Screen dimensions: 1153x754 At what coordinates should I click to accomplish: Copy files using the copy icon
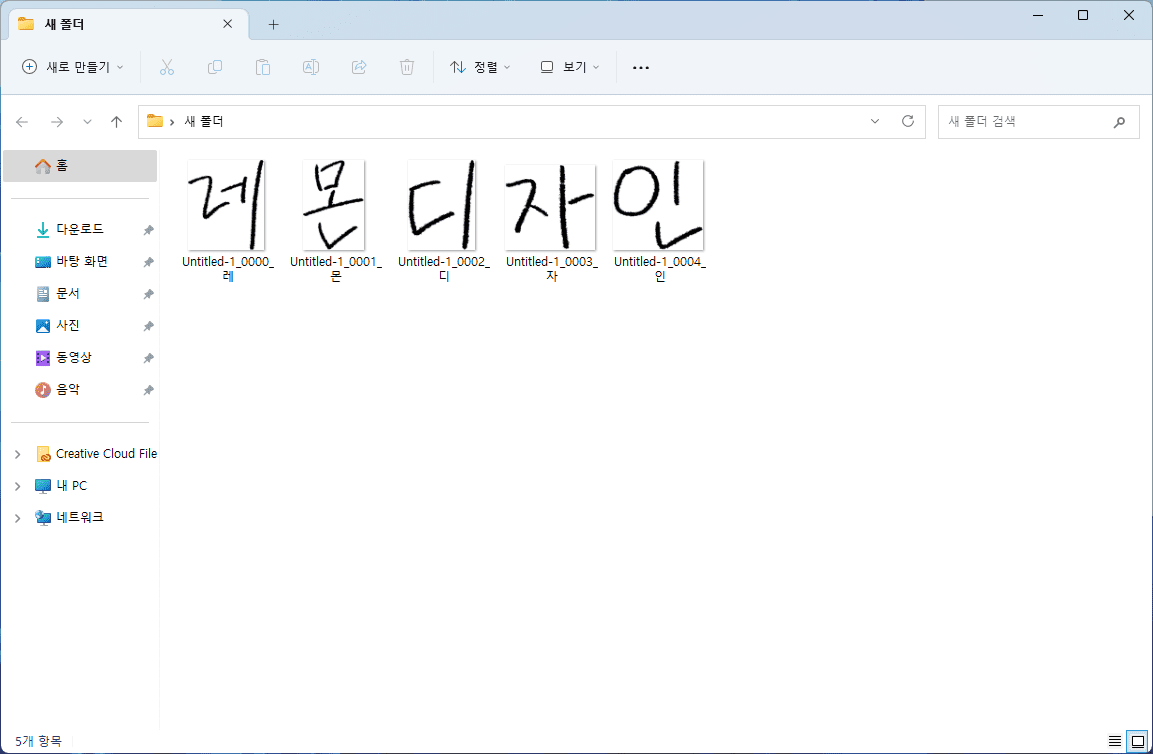click(215, 67)
